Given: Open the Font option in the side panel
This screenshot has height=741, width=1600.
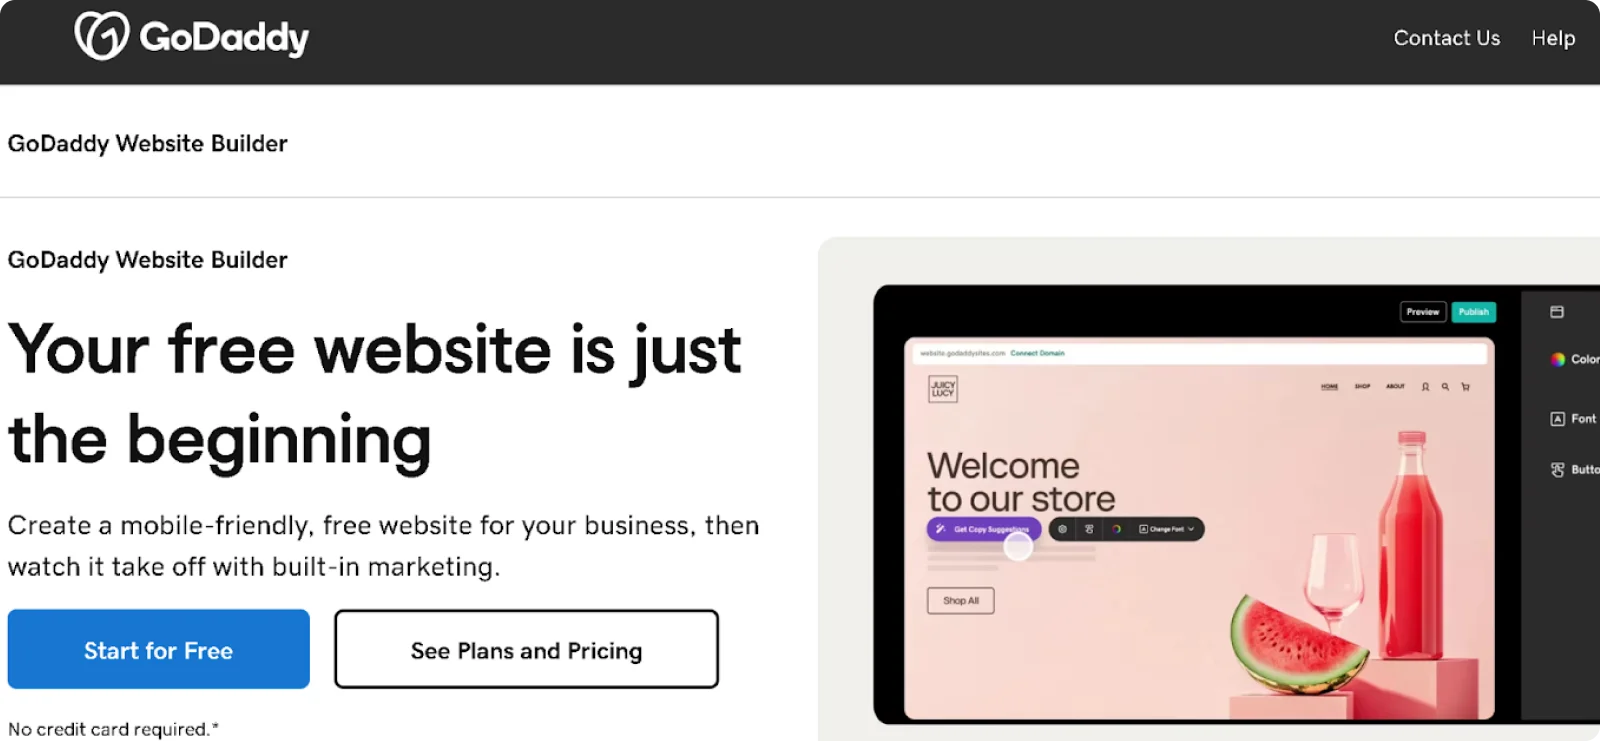Looking at the screenshot, I should 1573,419.
